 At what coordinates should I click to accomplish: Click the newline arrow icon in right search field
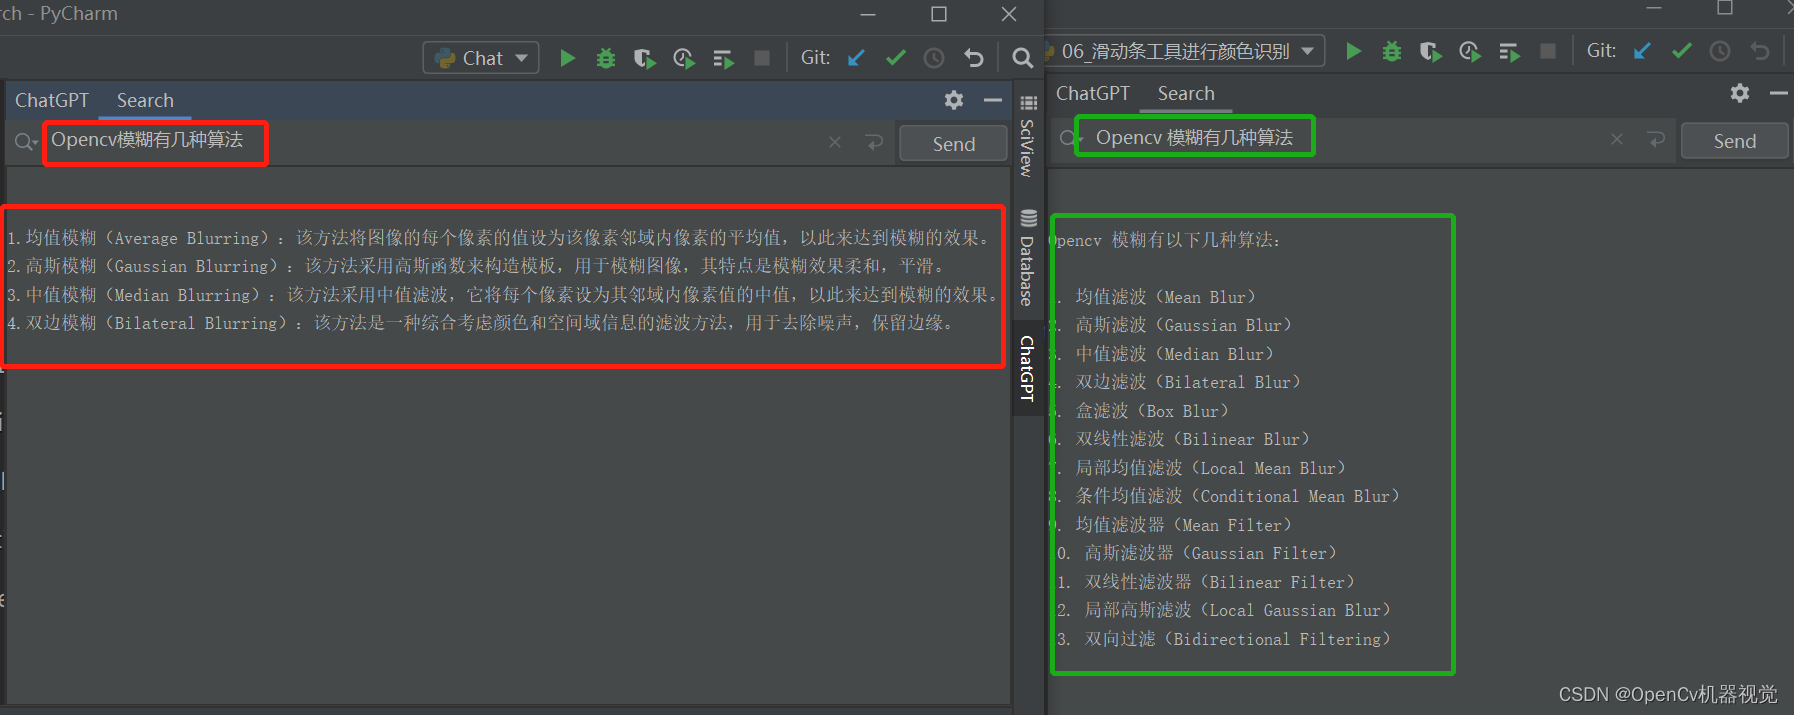[x=1657, y=139]
